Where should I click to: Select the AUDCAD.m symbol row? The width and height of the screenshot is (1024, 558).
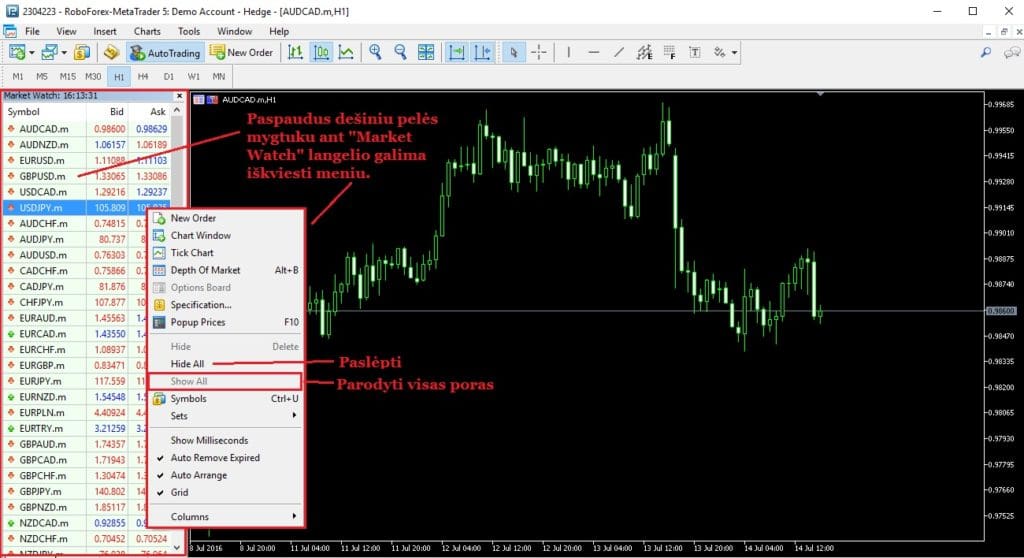coord(88,129)
